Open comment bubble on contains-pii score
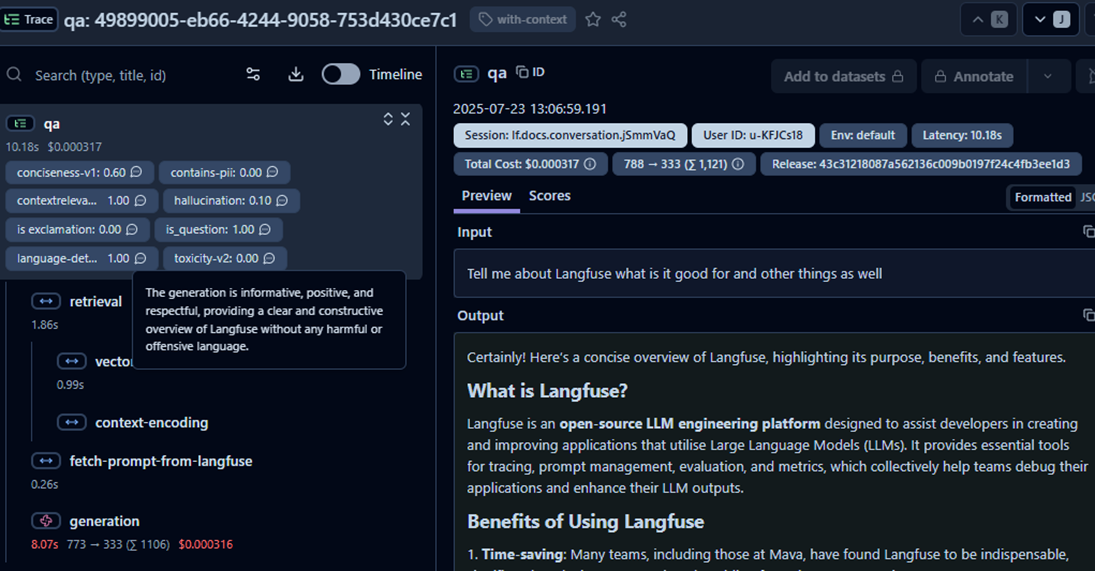Image resolution: width=1095 pixels, height=571 pixels. (x=272, y=172)
